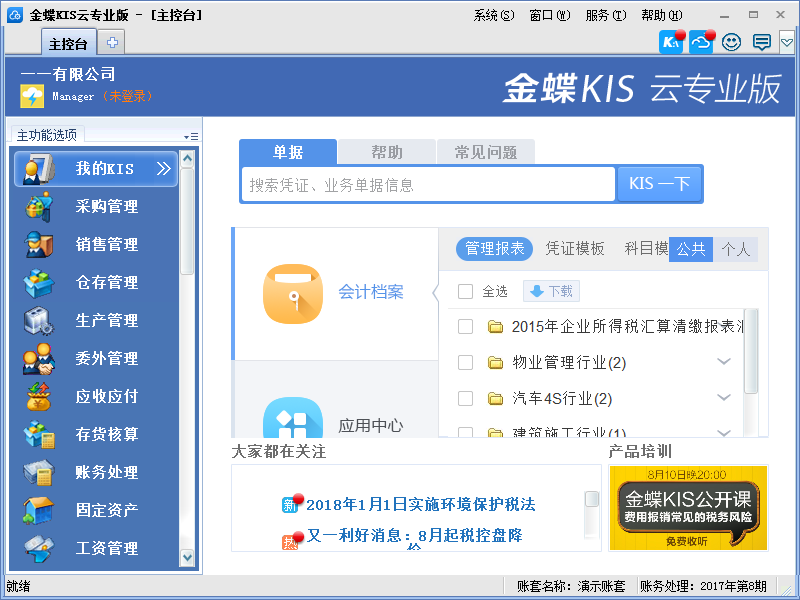This screenshot has width=800, height=600.
Task: Click folder icon of 汽车4S行业(2)
Action: click(x=495, y=398)
